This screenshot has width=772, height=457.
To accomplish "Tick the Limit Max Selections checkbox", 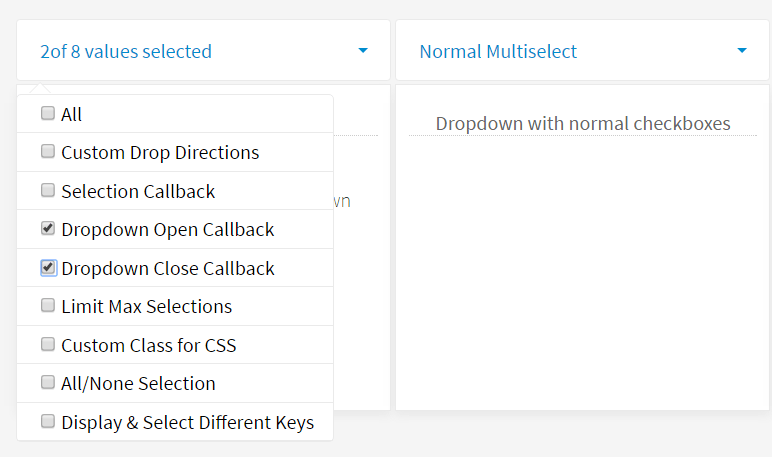I will point(48,306).
